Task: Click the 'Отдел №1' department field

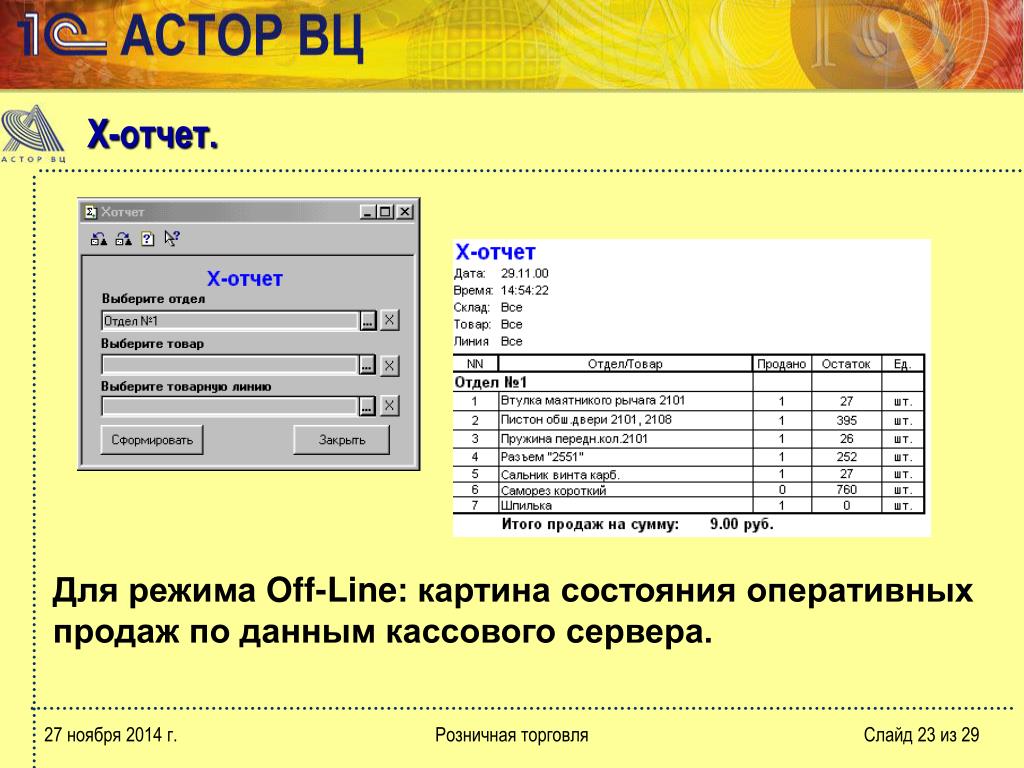Action: pos(230,321)
